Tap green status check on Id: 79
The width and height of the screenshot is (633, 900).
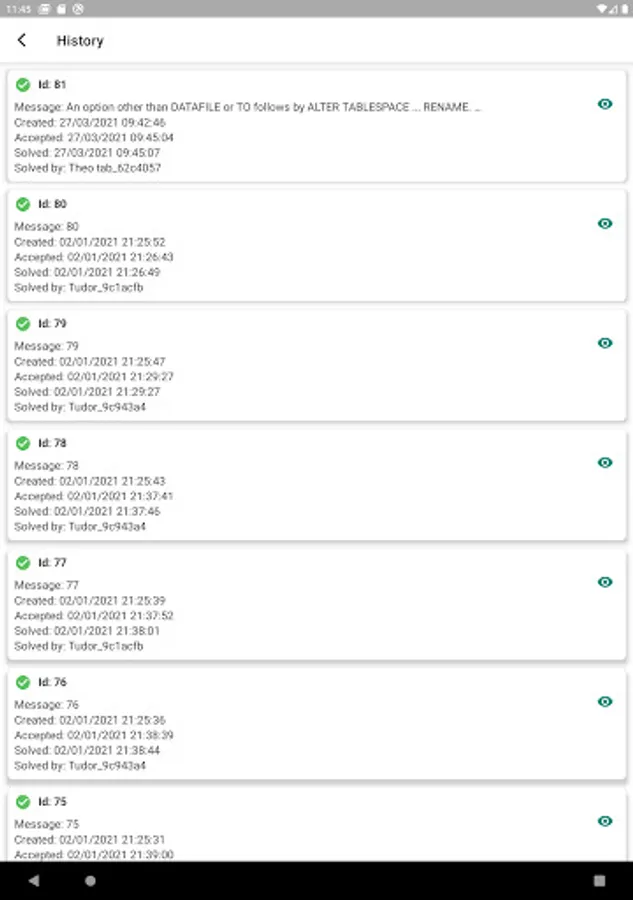coord(23,324)
